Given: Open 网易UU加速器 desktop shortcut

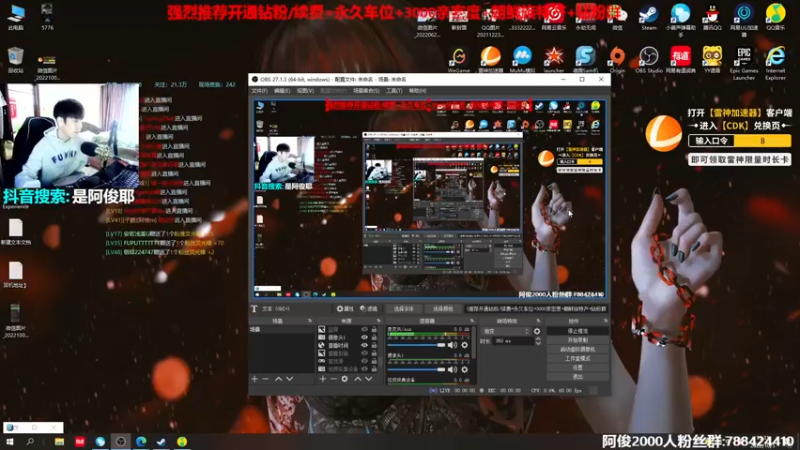Looking at the screenshot, I should coord(744,19).
